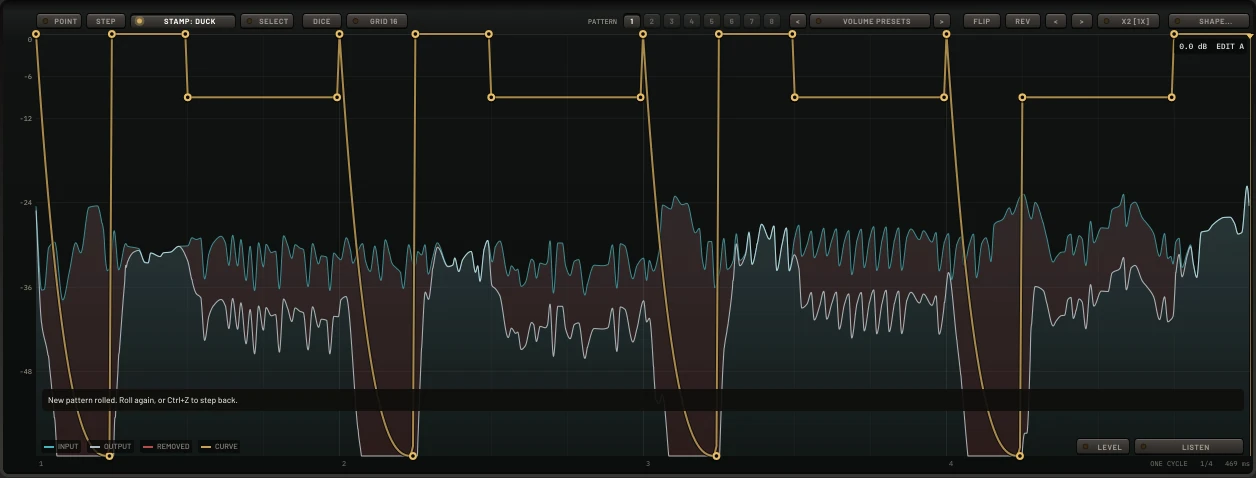This screenshot has width=1256, height=478.
Task: Switch to pattern slot 3
Action: coord(671,21)
